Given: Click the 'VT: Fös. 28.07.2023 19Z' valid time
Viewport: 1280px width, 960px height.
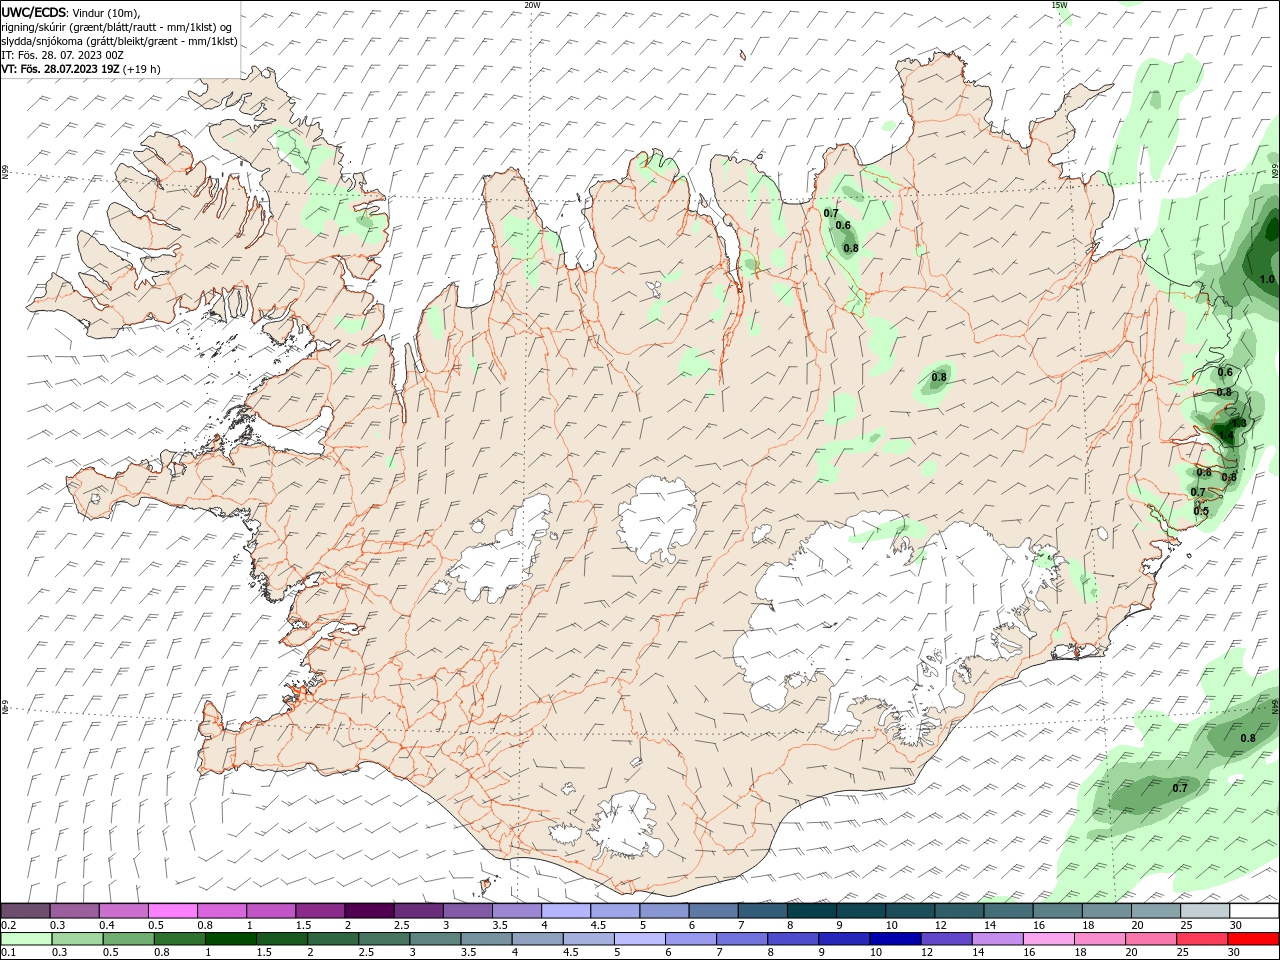Looking at the screenshot, I should click(x=61, y=69).
